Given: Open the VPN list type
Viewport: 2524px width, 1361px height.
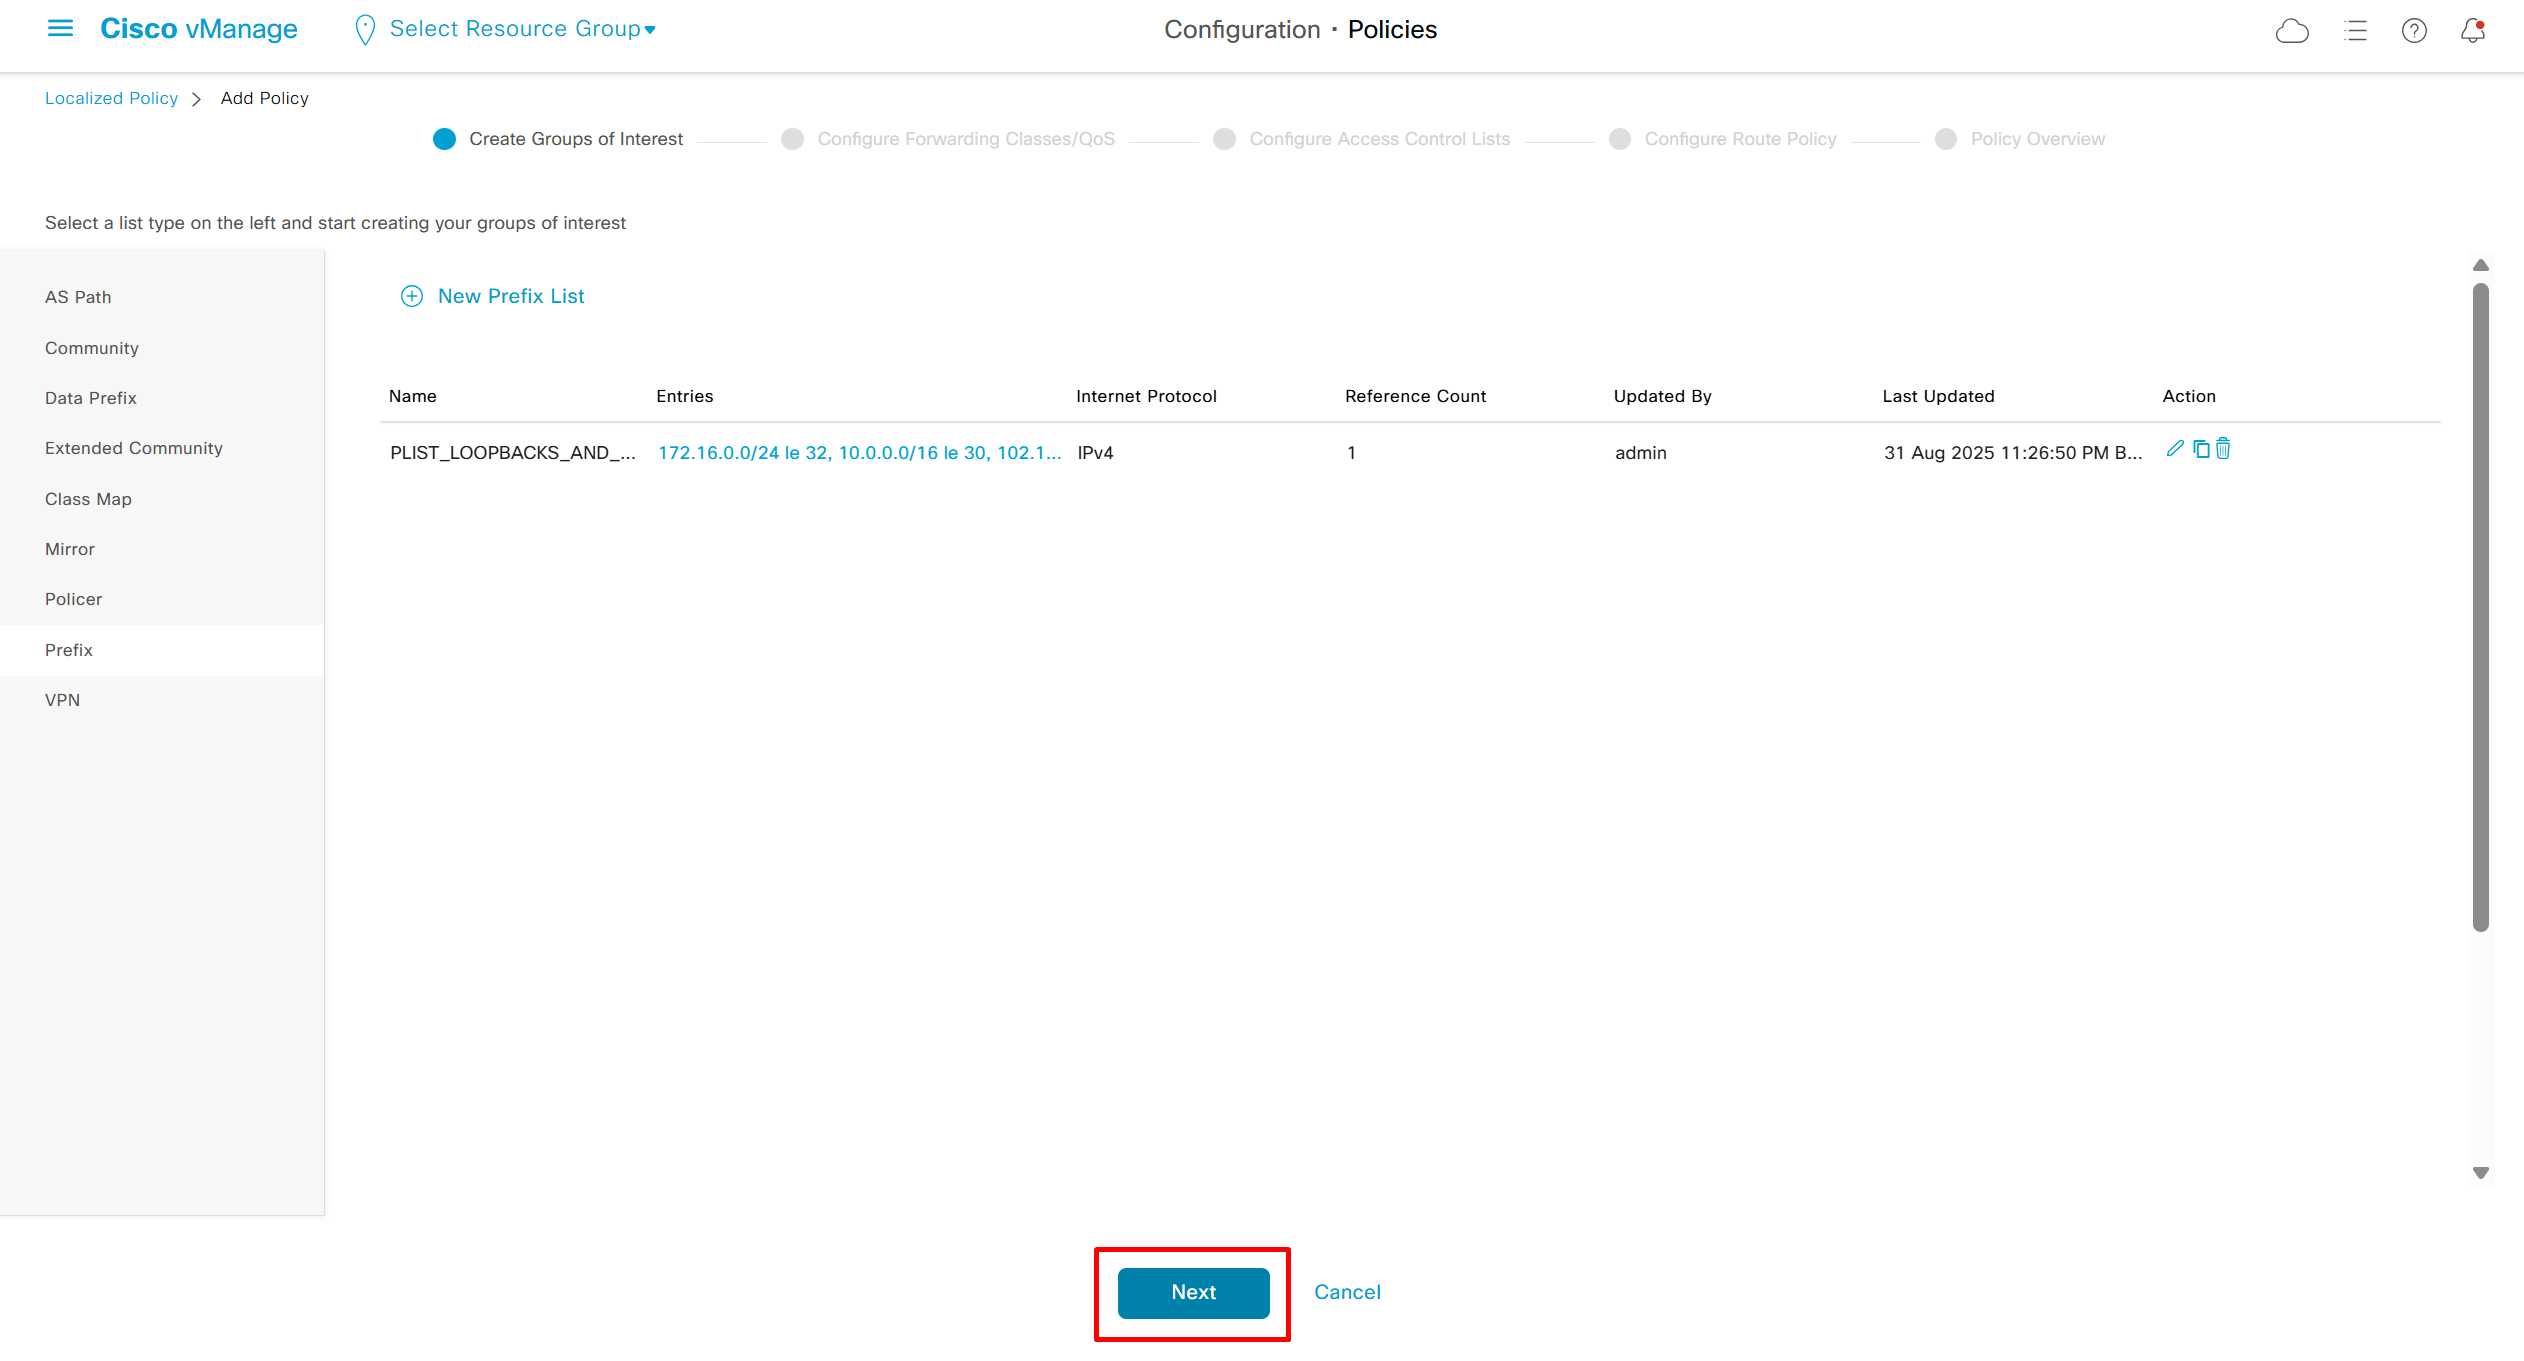Looking at the screenshot, I should click(x=62, y=700).
